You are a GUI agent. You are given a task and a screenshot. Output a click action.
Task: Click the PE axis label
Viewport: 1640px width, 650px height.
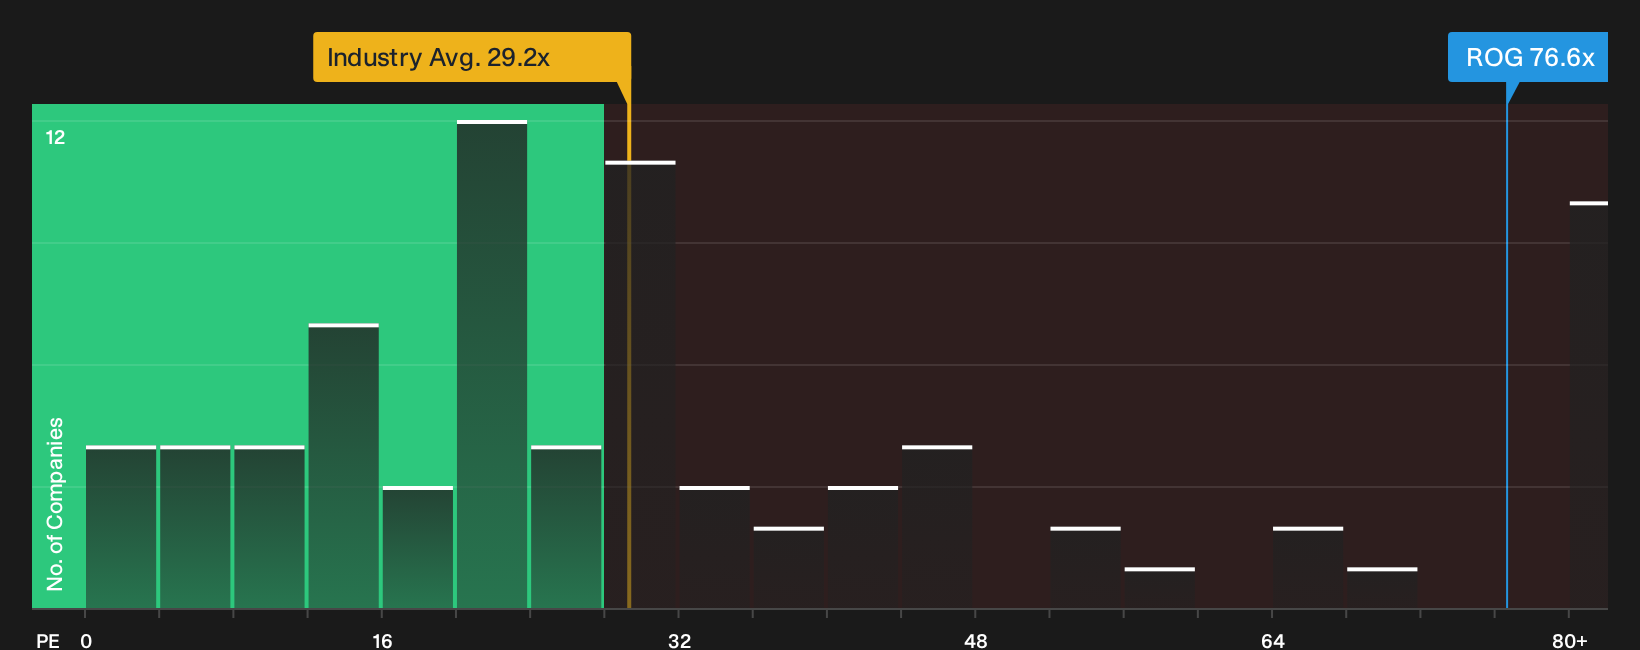47,640
